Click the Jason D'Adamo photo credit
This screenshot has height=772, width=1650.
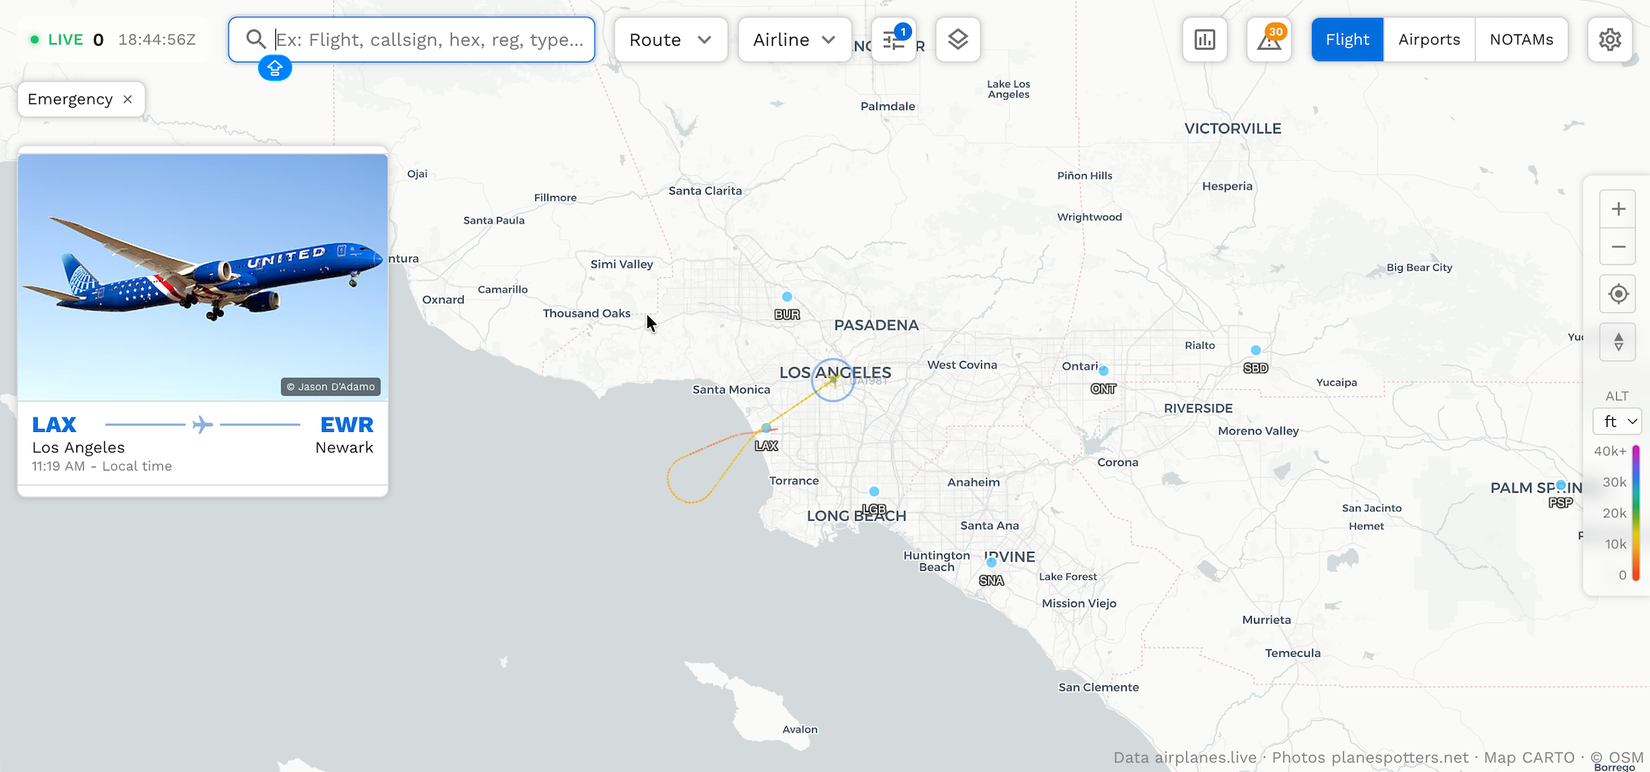(331, 387)
